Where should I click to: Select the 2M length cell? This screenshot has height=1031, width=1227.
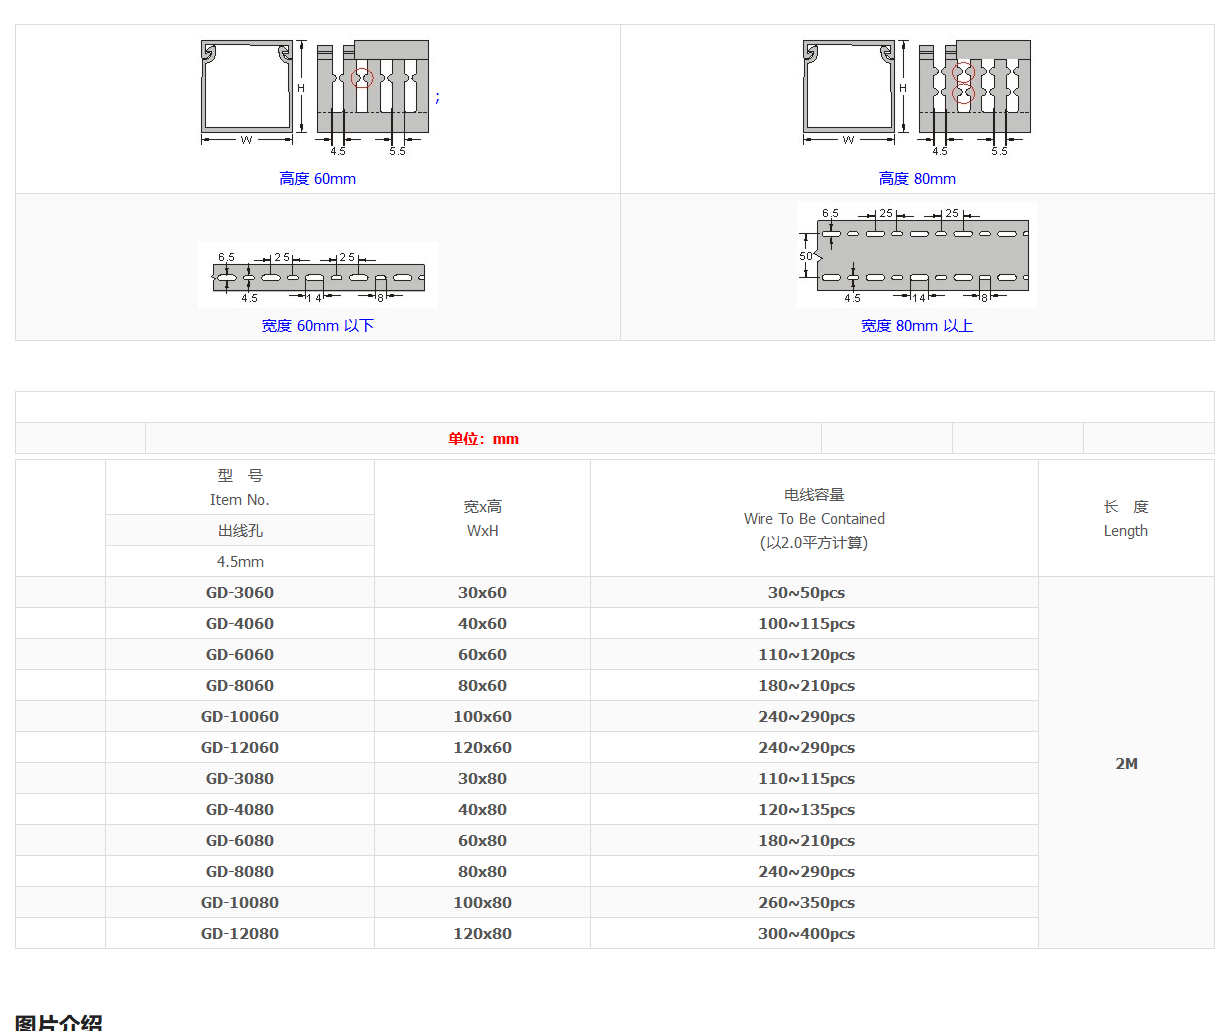click(1126, 764)
